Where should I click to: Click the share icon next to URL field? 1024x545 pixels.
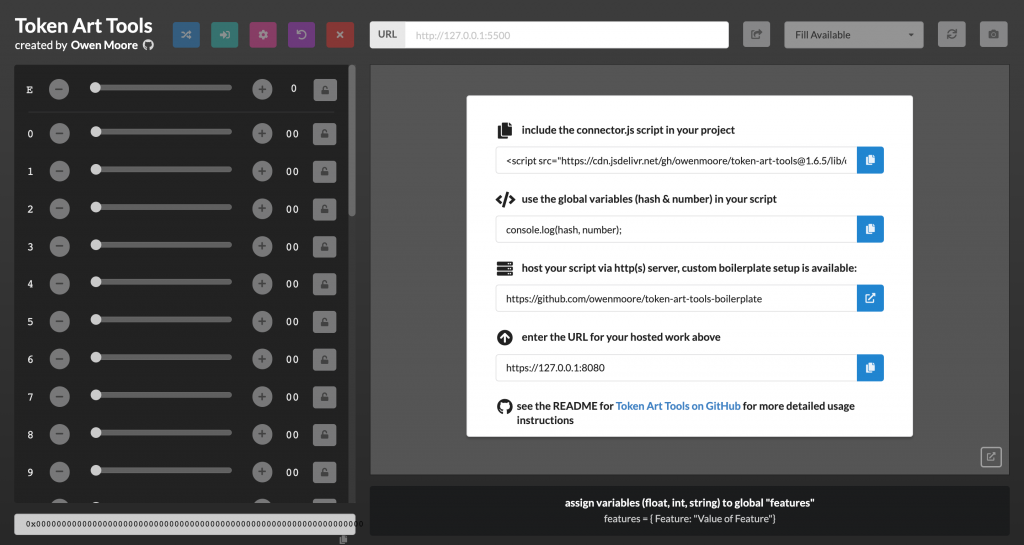click(756, 35)
